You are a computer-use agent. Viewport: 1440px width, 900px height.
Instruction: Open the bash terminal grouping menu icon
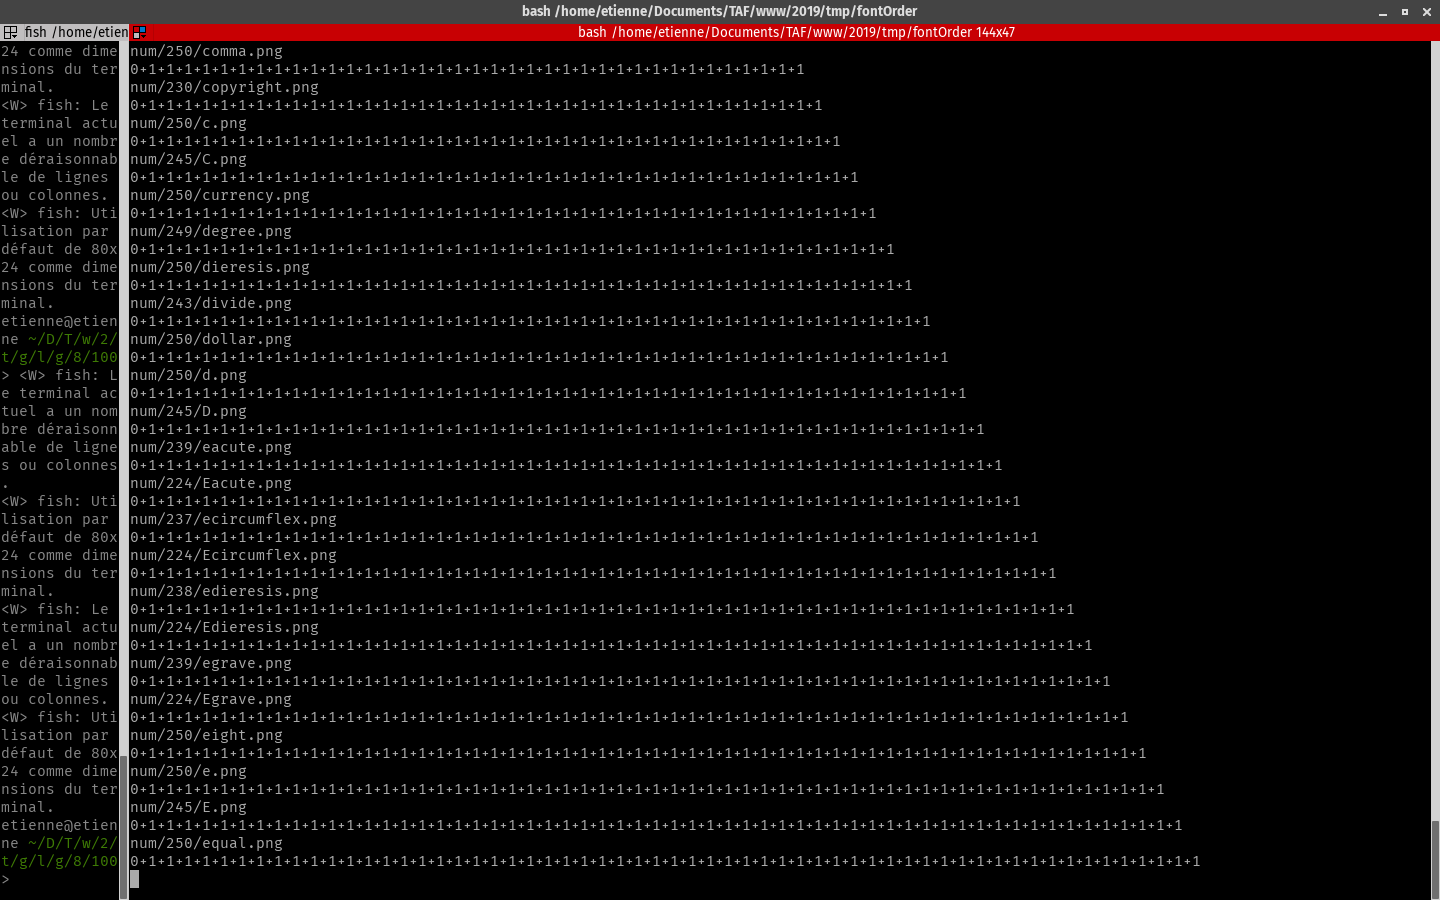coord(139,32)
